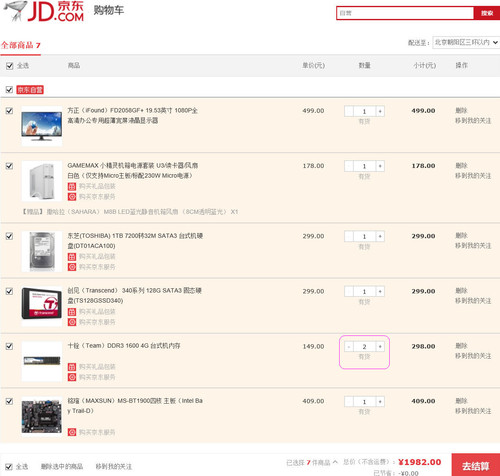The height and width of the screenshot is (476, 500).
Task: Open the iFound monitor thumbnail
Action: click(x=42, y=126)
